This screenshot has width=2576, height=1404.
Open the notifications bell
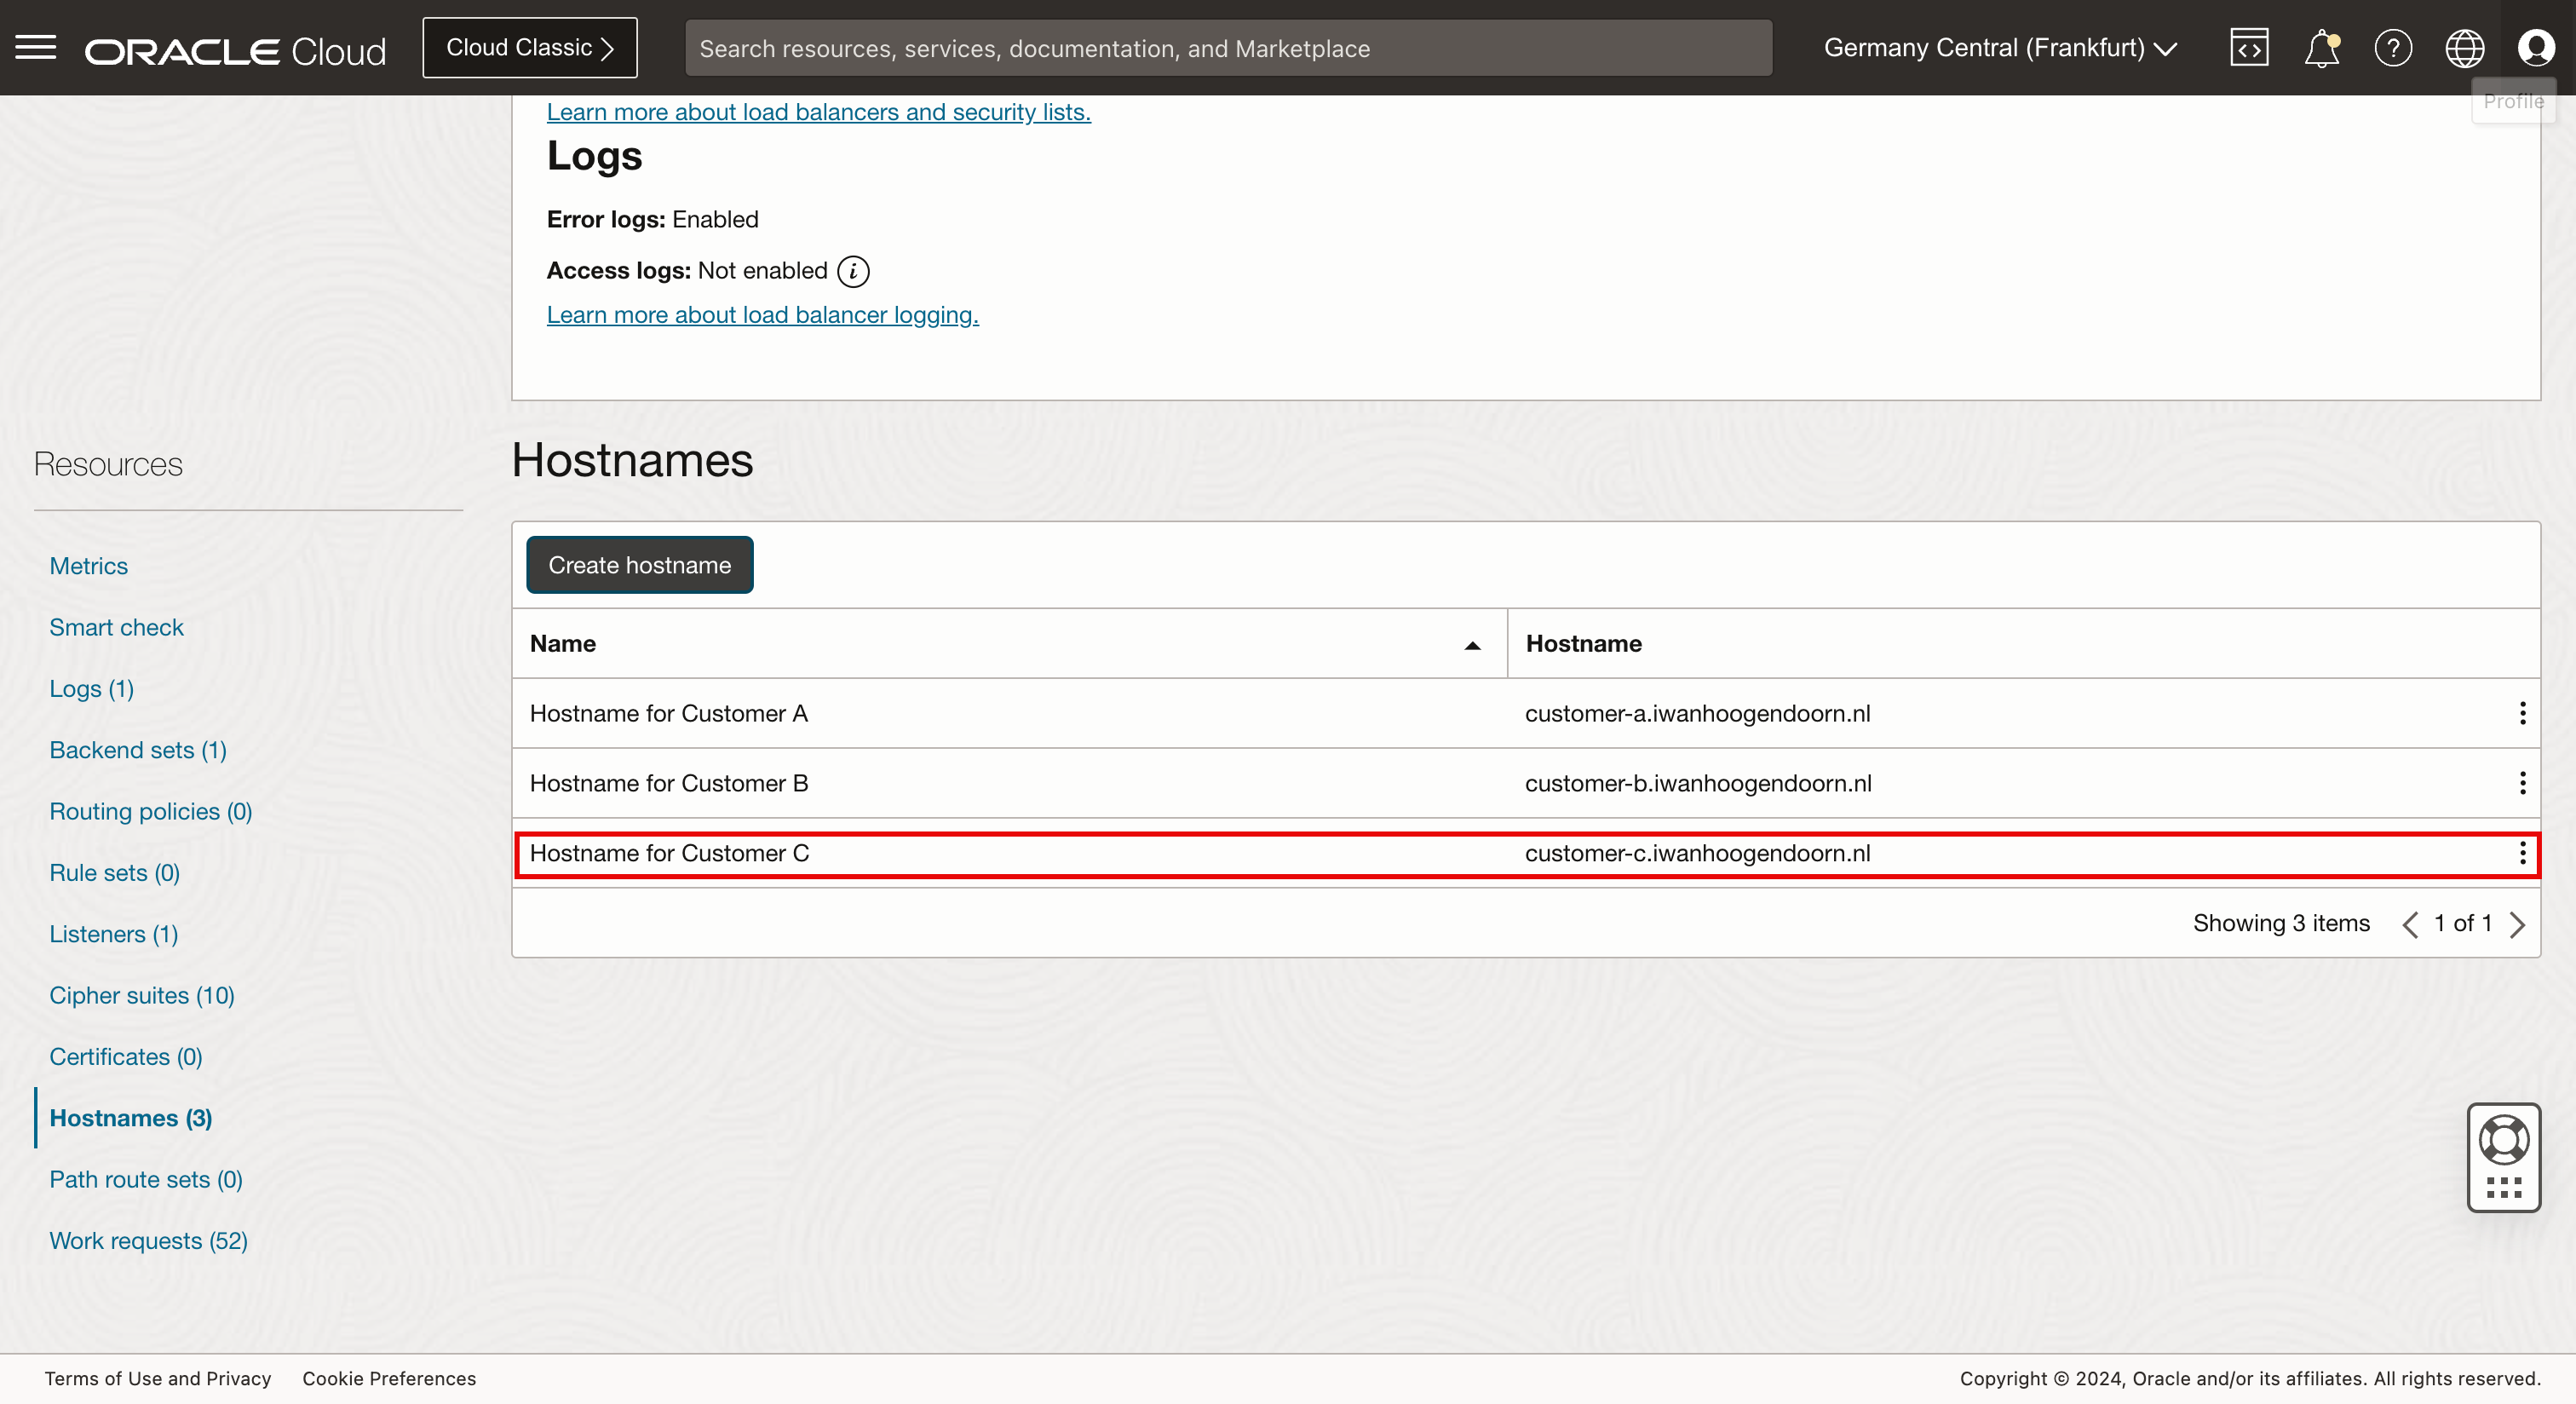click(2321, 48)
